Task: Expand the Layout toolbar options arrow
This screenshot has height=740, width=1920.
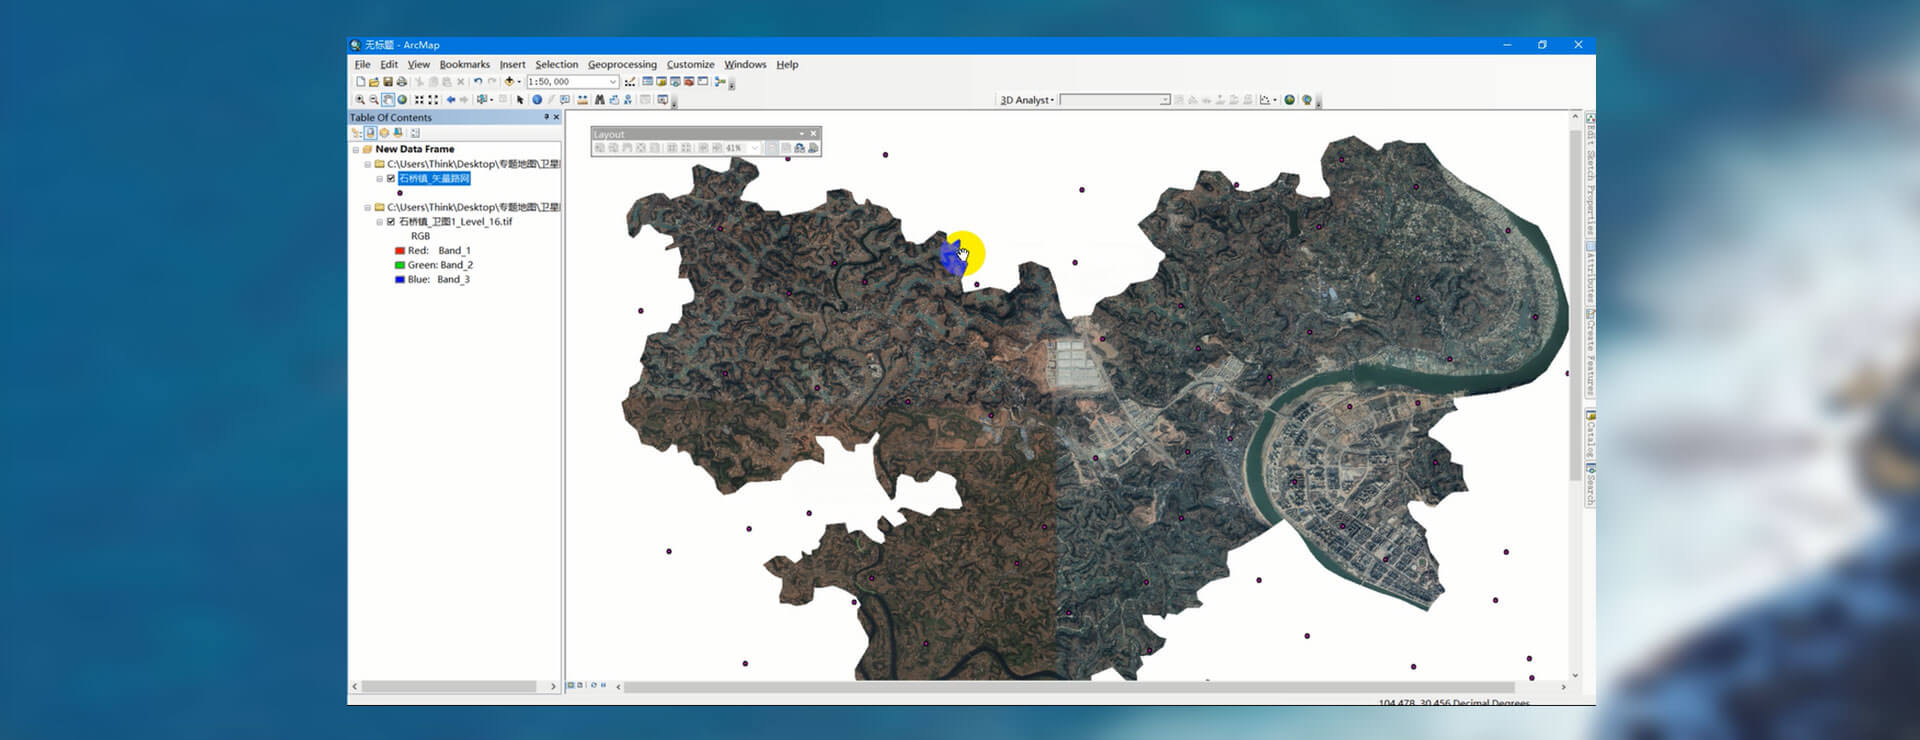Action: click(801, 134)
